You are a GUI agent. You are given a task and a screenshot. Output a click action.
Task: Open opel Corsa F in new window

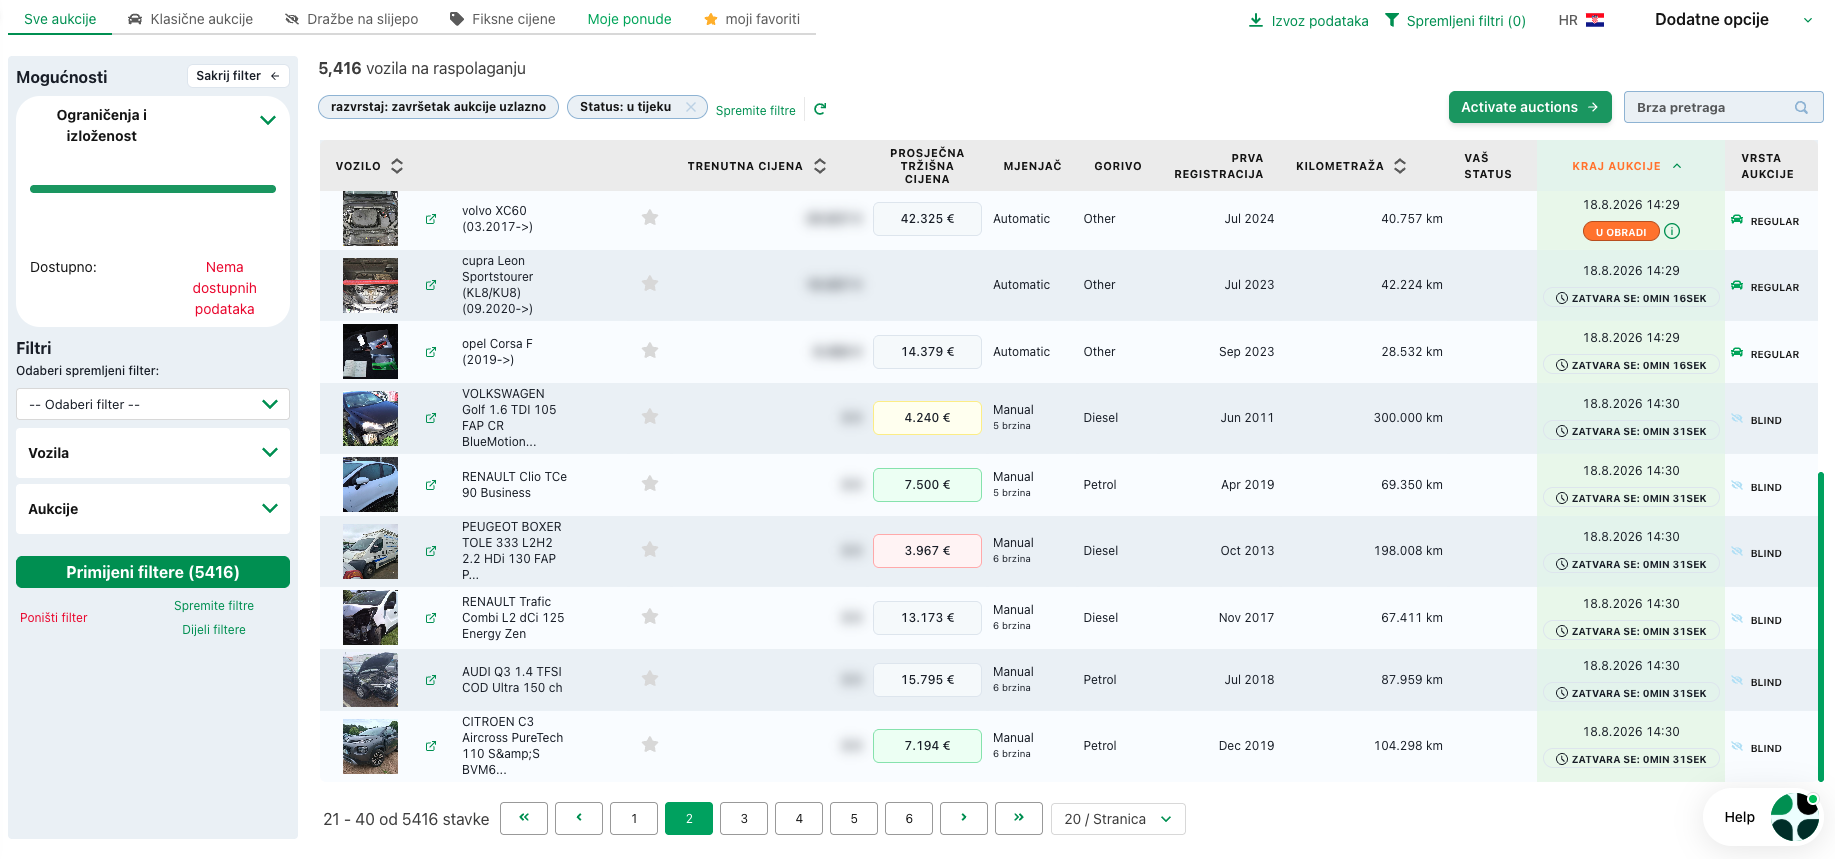pos(431,352)
